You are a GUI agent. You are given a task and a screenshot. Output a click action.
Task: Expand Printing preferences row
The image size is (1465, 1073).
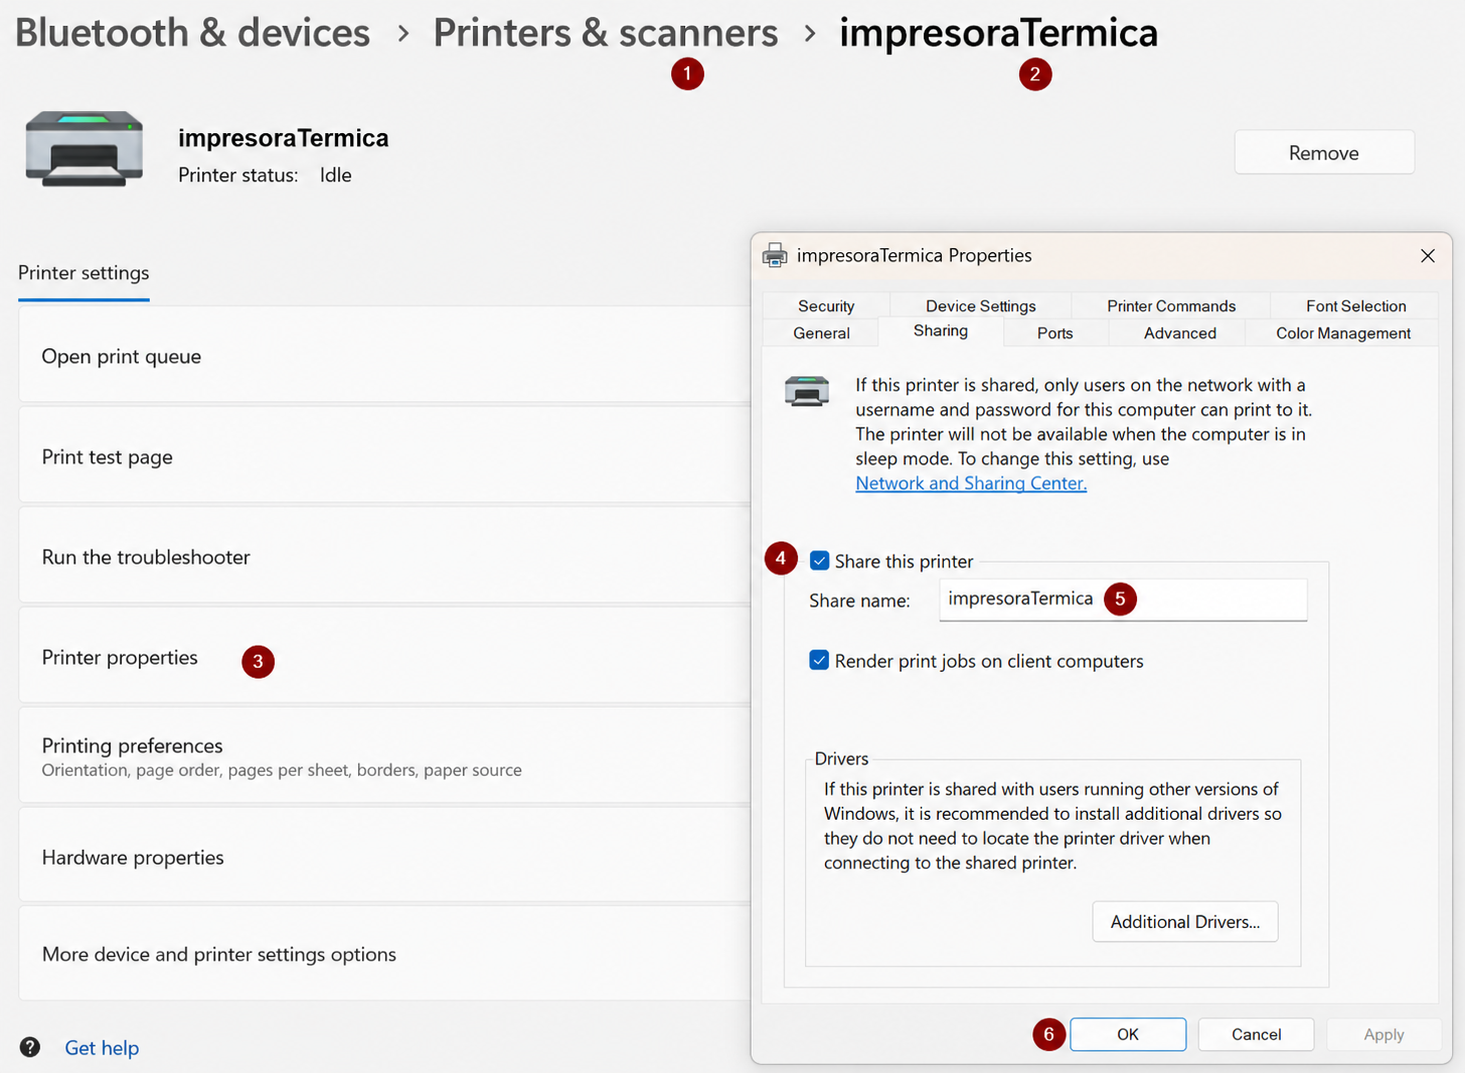tap(384, 756)
